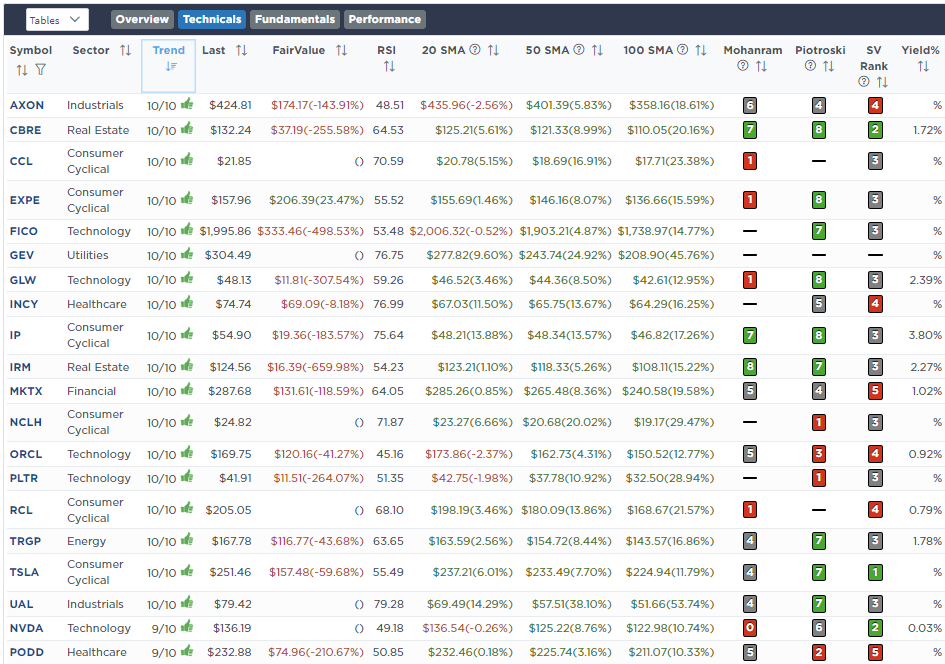The height and width of the screenshot is (664, 945).
Task: Open the CBRE symbol link
Action: click(x=25, y=130)
